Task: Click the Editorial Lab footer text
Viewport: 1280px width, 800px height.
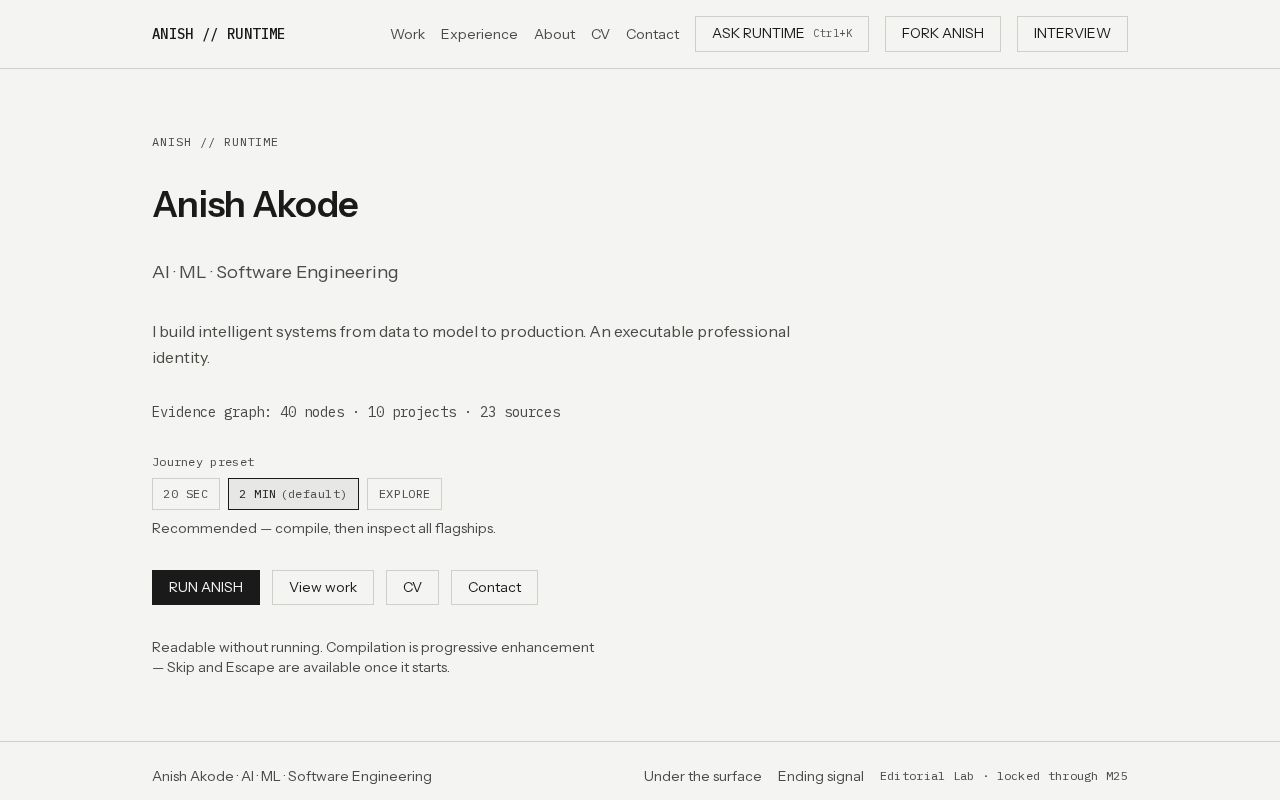Action: point(1004,776)
